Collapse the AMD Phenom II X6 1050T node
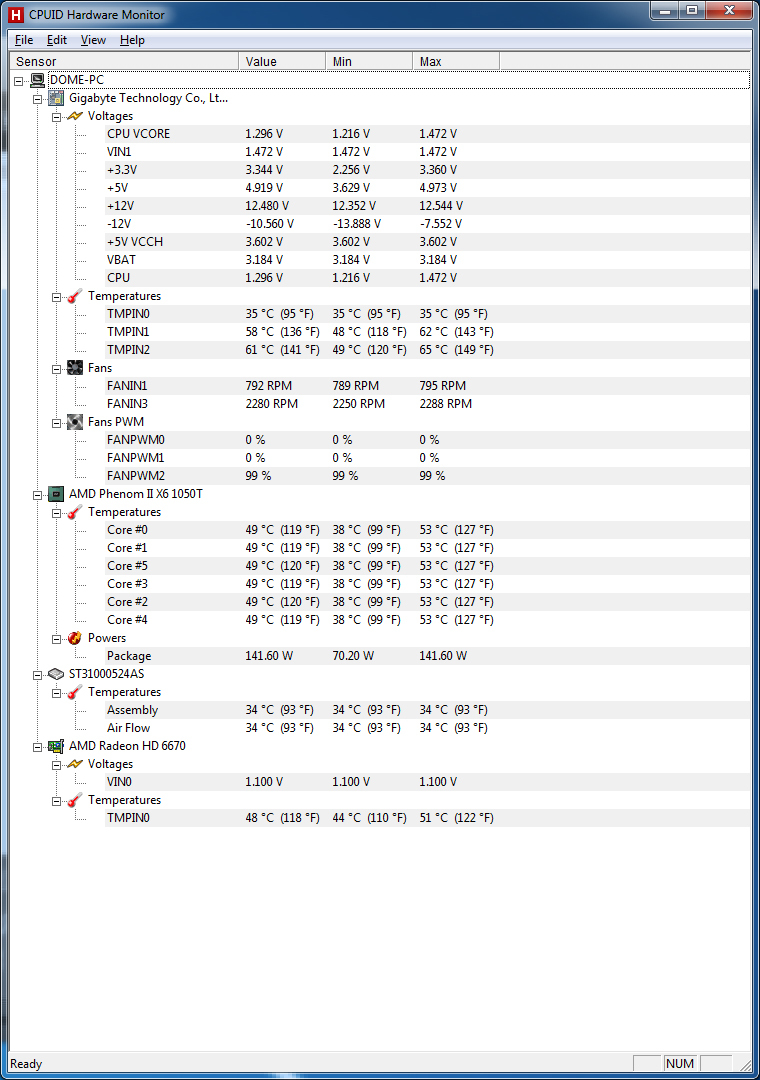 coord(37,495)
